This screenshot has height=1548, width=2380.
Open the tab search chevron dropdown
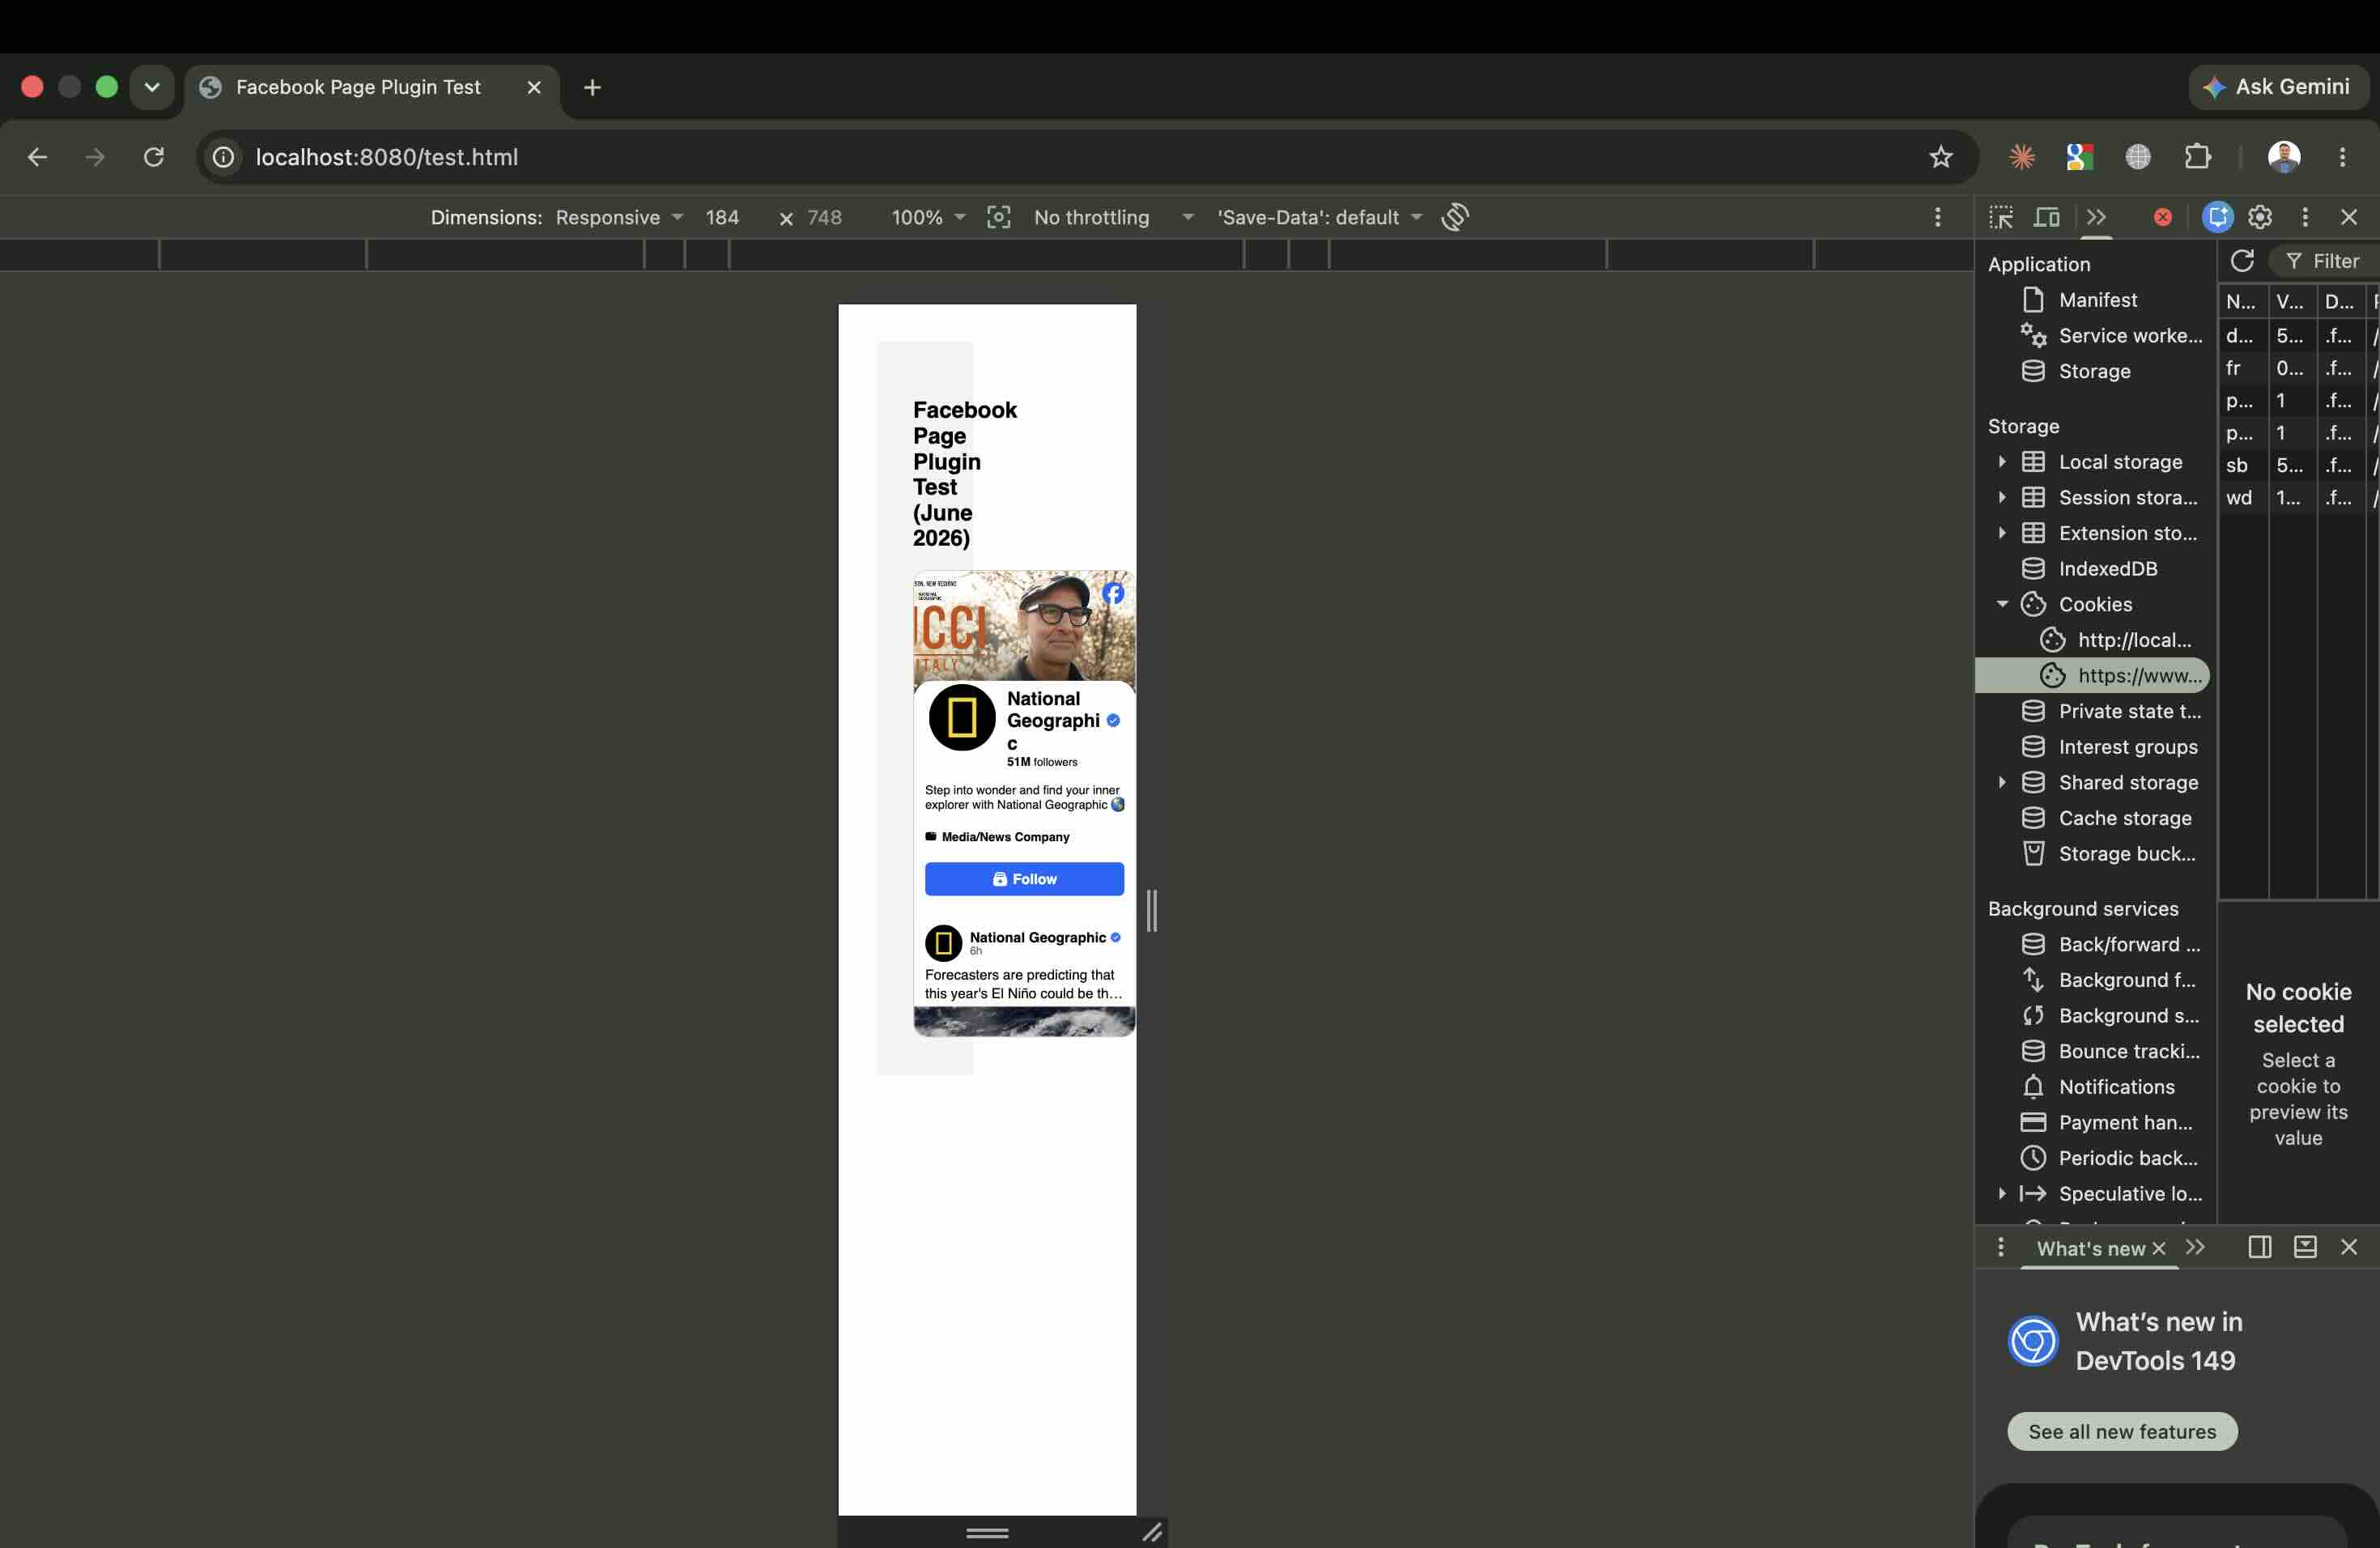[x=152, y=87]
